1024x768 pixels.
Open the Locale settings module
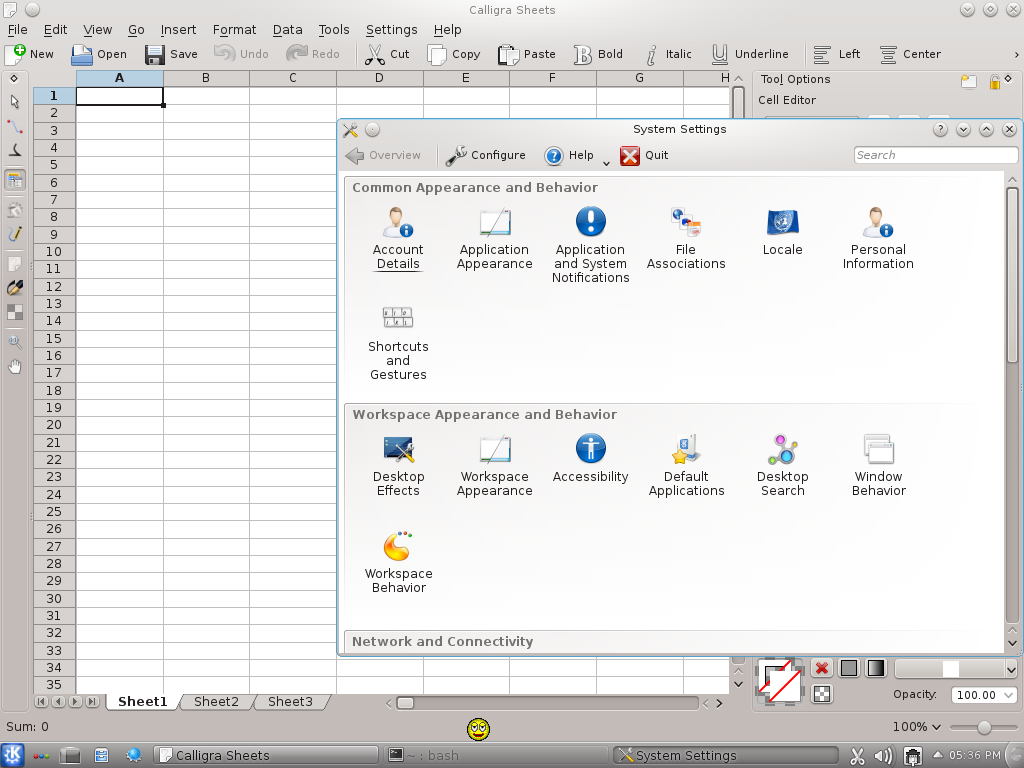click(x=782, y=231)
